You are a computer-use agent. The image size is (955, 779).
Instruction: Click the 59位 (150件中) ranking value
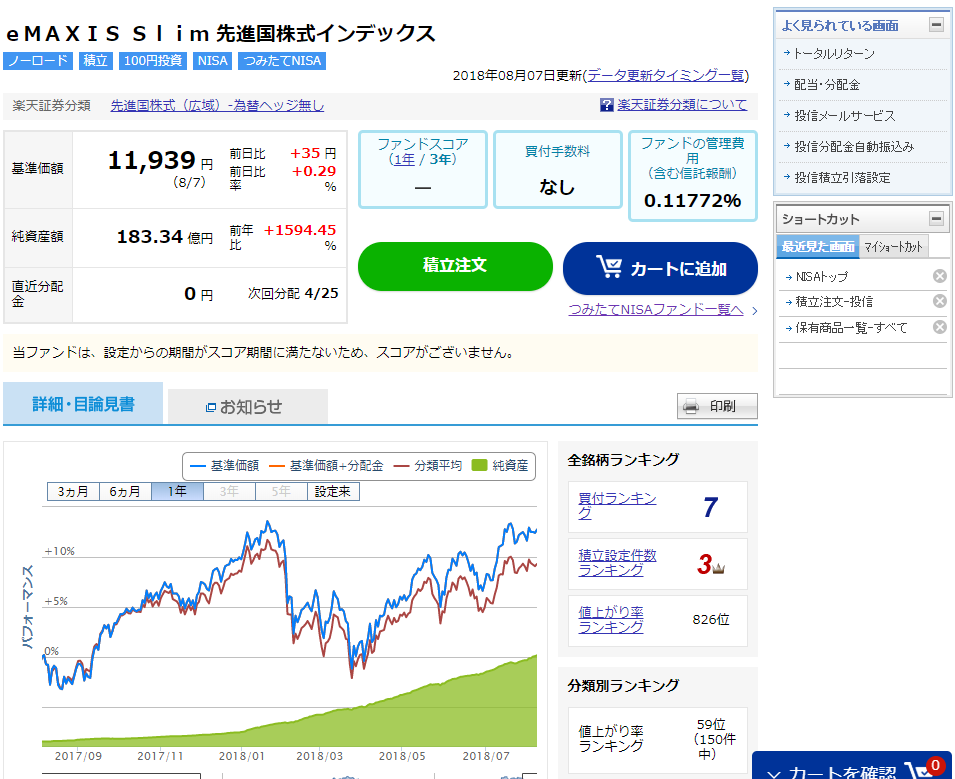click(x=714, y=739)
